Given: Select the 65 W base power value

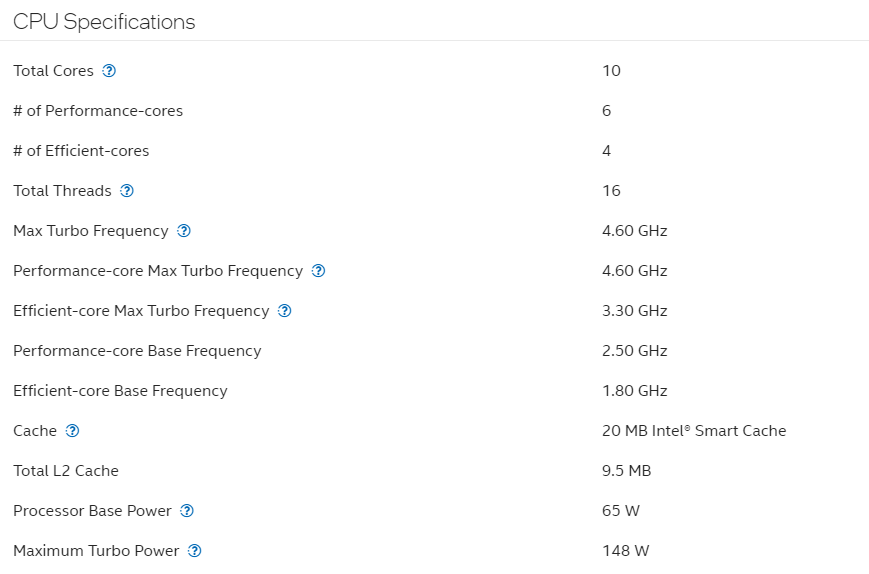Looking at the screenshot, I should click(x=621, y=511).
